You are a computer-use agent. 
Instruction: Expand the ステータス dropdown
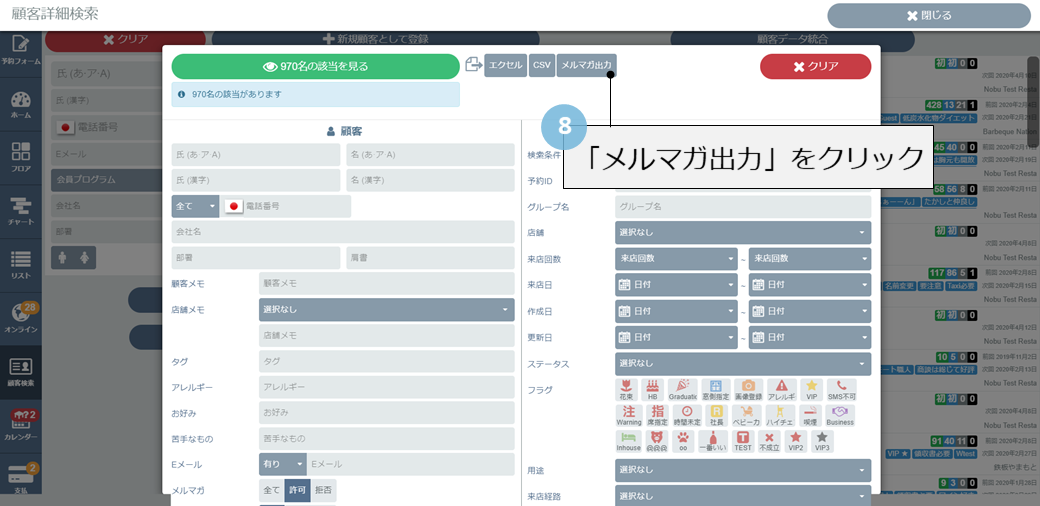coord(742,363)
